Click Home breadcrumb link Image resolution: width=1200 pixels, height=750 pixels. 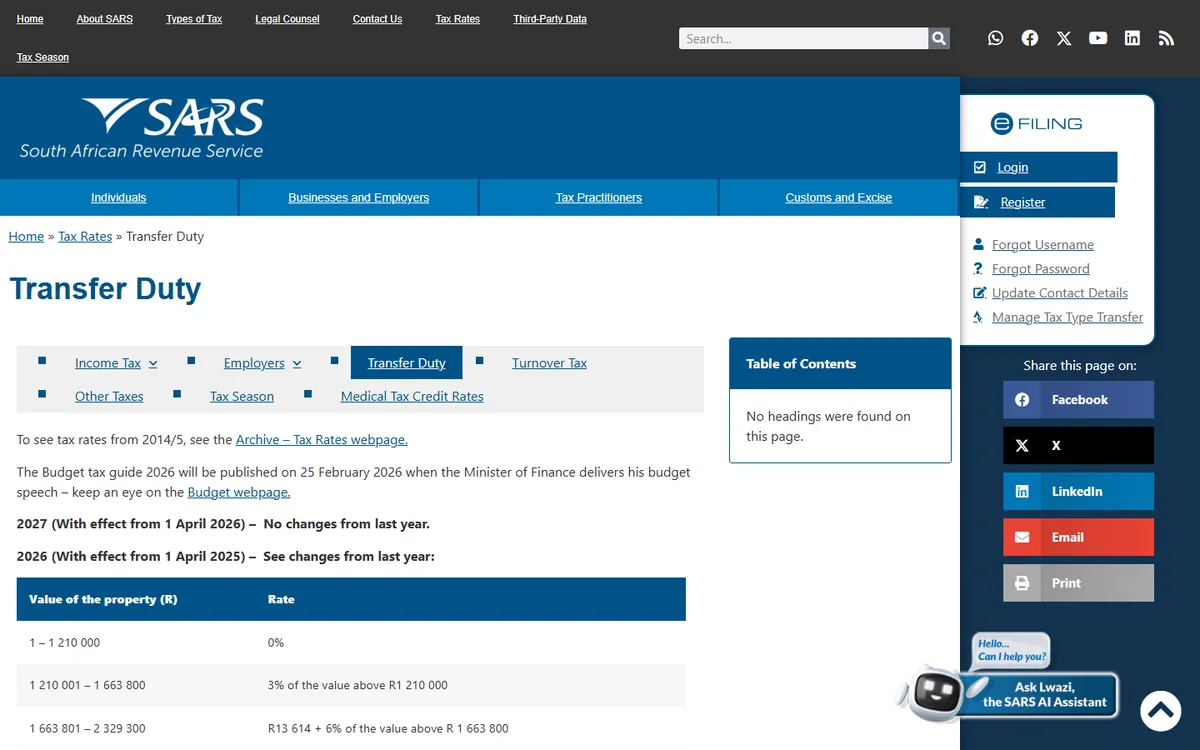(26, 236)
